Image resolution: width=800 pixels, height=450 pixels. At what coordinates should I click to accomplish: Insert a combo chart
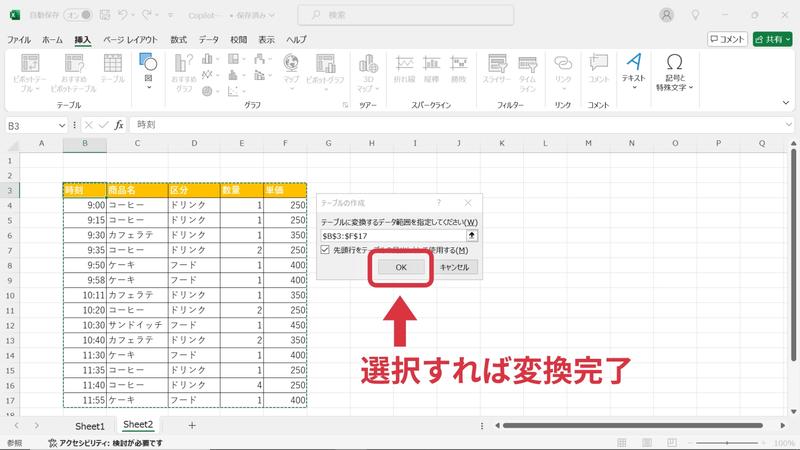pyautogui.click(x=262, y=75)
